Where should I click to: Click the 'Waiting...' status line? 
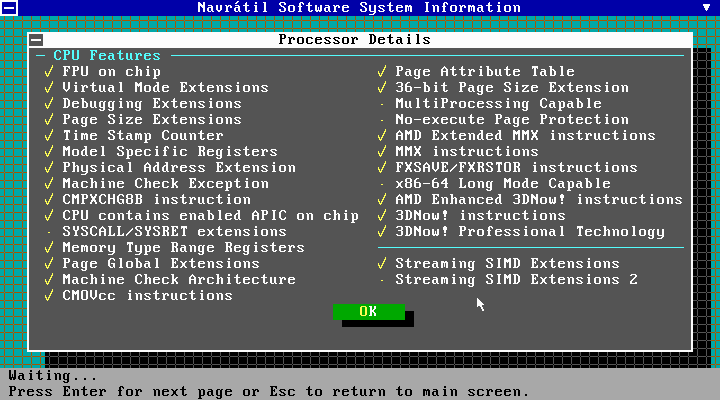[x=53, y=376]
